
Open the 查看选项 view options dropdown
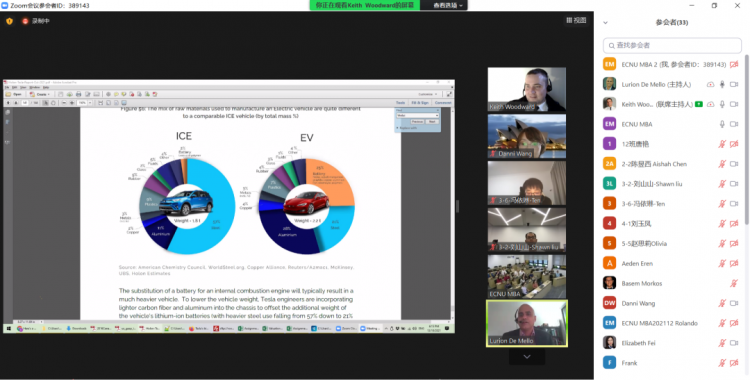(448, 5)
